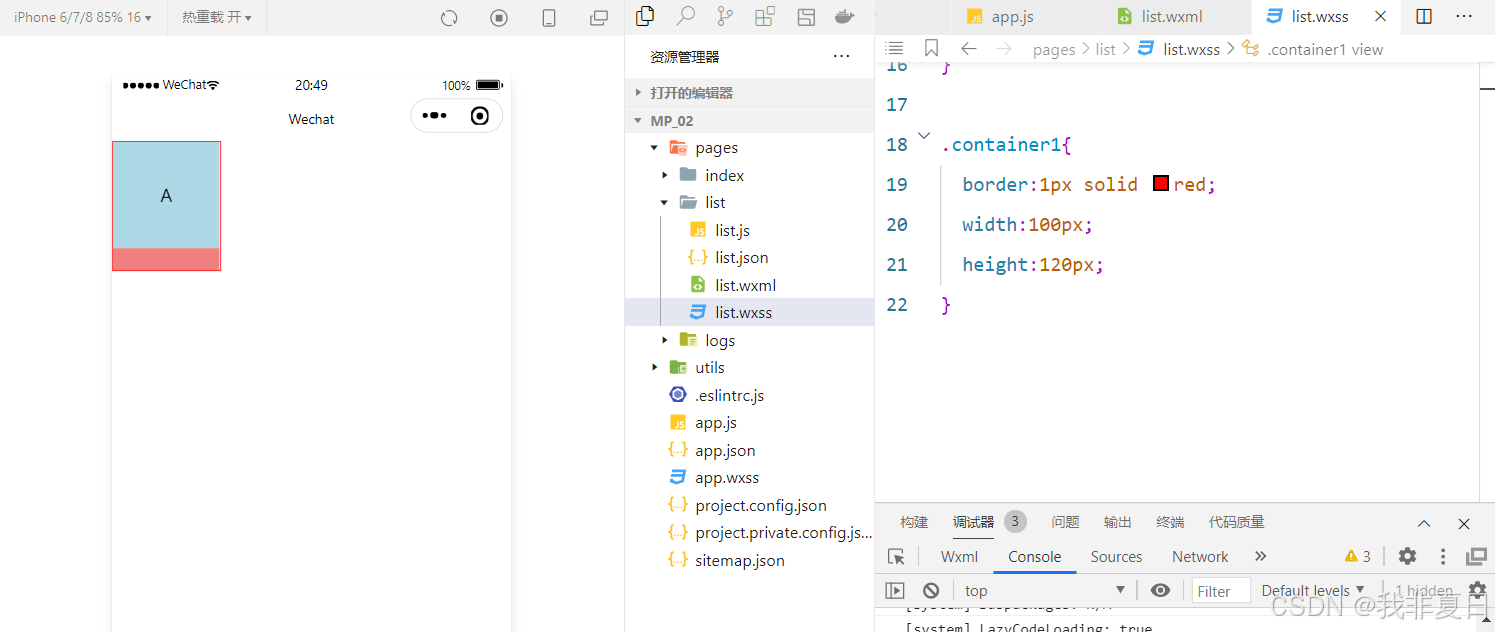Fold the .container1 rule at line 18

[923, 135]
